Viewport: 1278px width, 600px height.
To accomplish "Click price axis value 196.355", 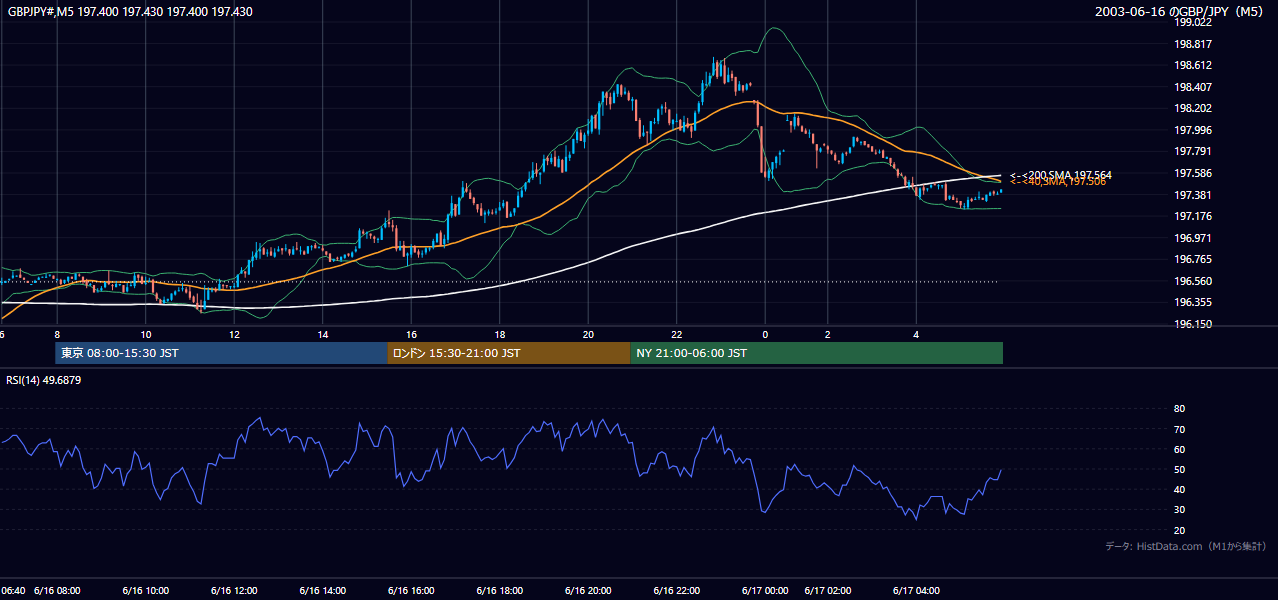I will pyautogui.click(x=1193, y=303).
